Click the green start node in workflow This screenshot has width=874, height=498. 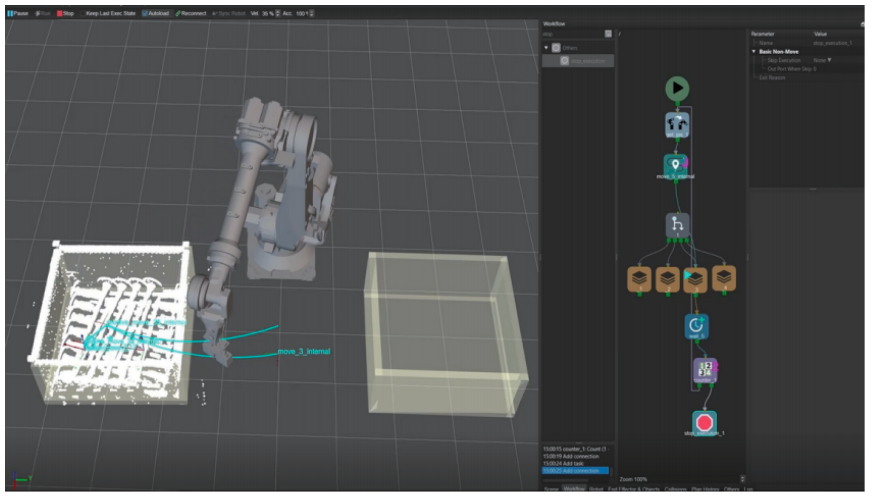(x=677, y=89)
